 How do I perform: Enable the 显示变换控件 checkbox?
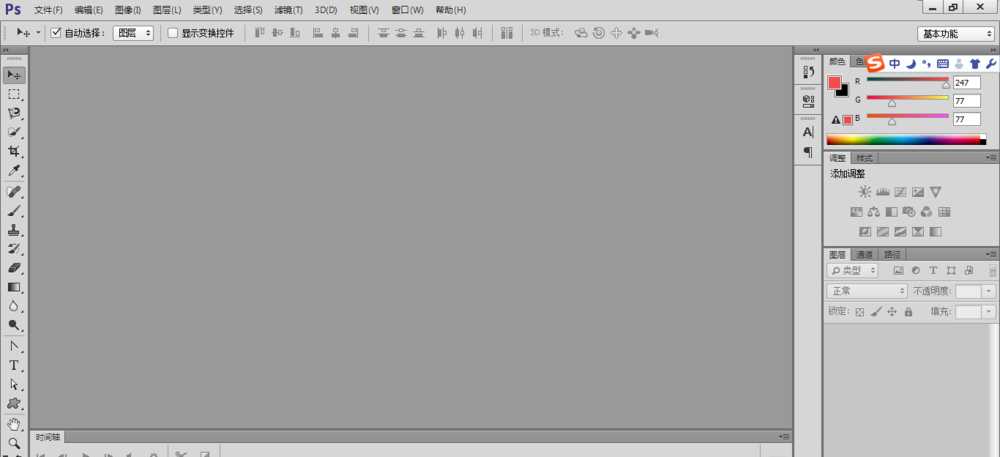(173, 33)
